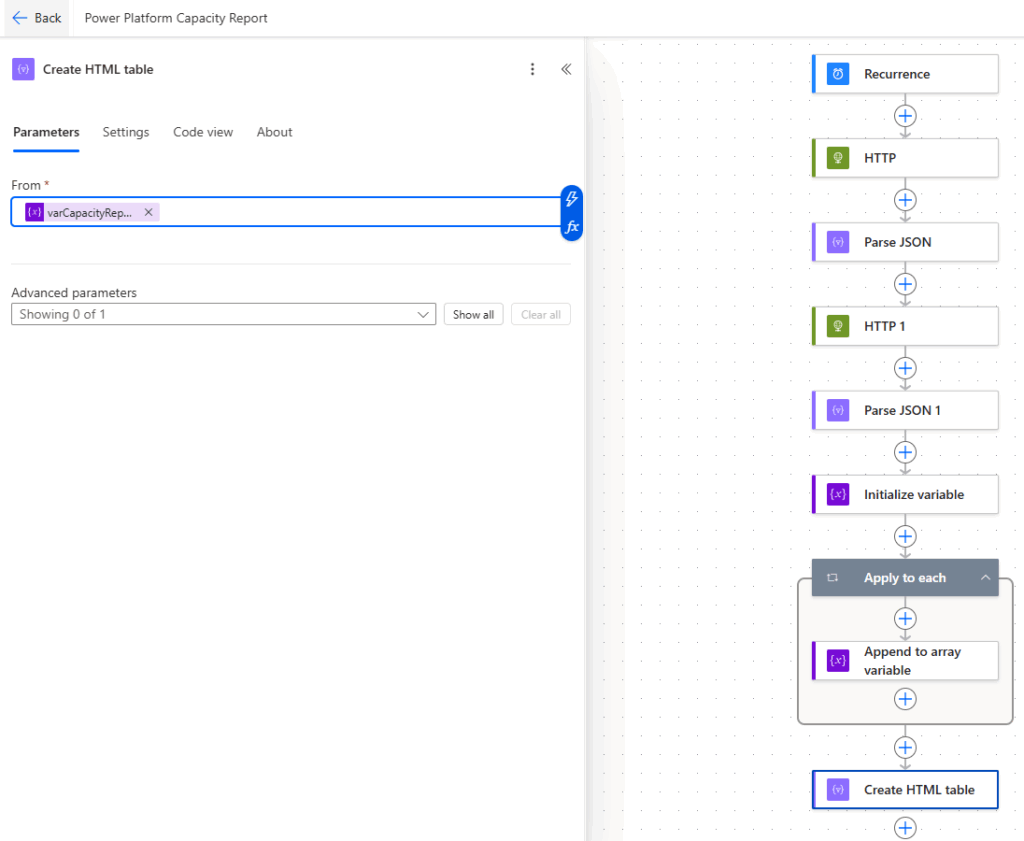Click the Parse JSON 1 icon
1024x841 pixels.
point(838,410)
